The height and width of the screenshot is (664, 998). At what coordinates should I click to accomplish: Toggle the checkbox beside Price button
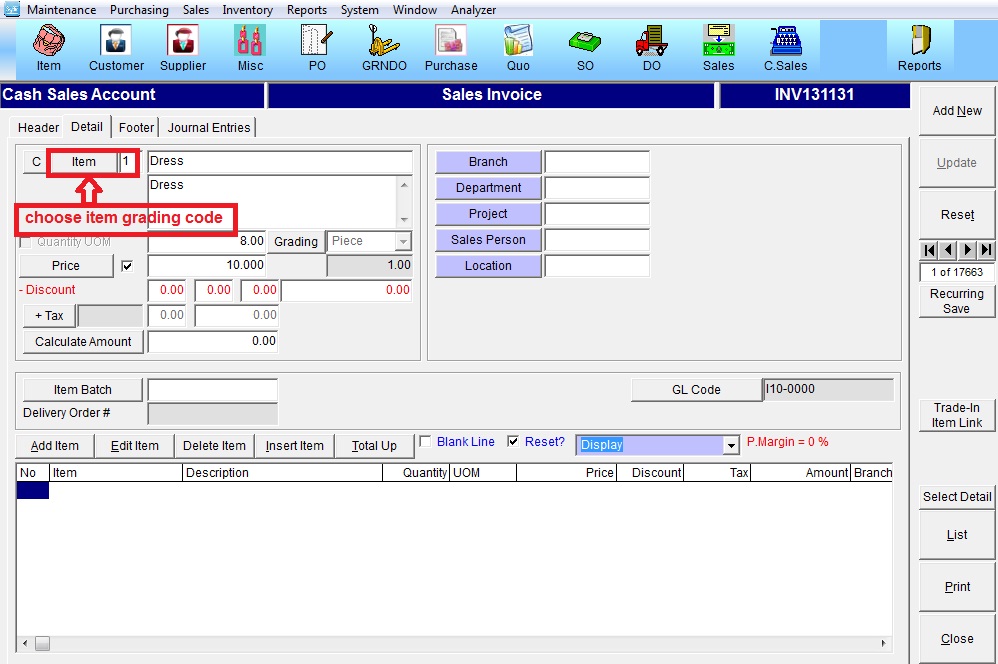point(127,266)
